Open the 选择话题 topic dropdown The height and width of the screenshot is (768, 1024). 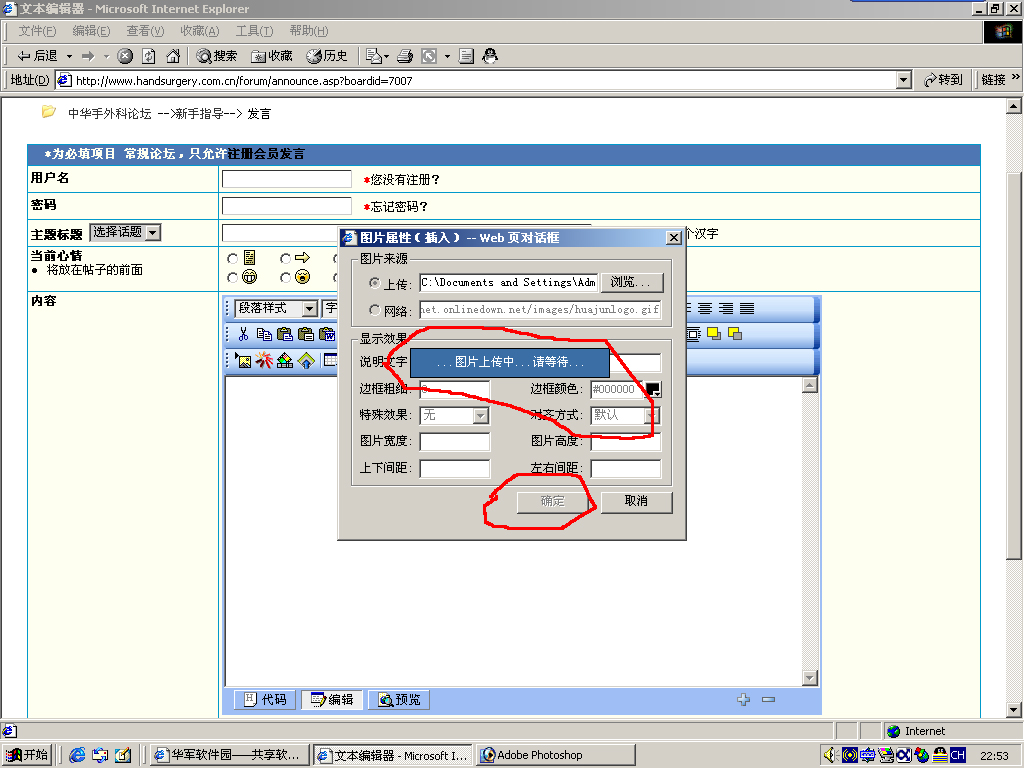tap(125, 232)
